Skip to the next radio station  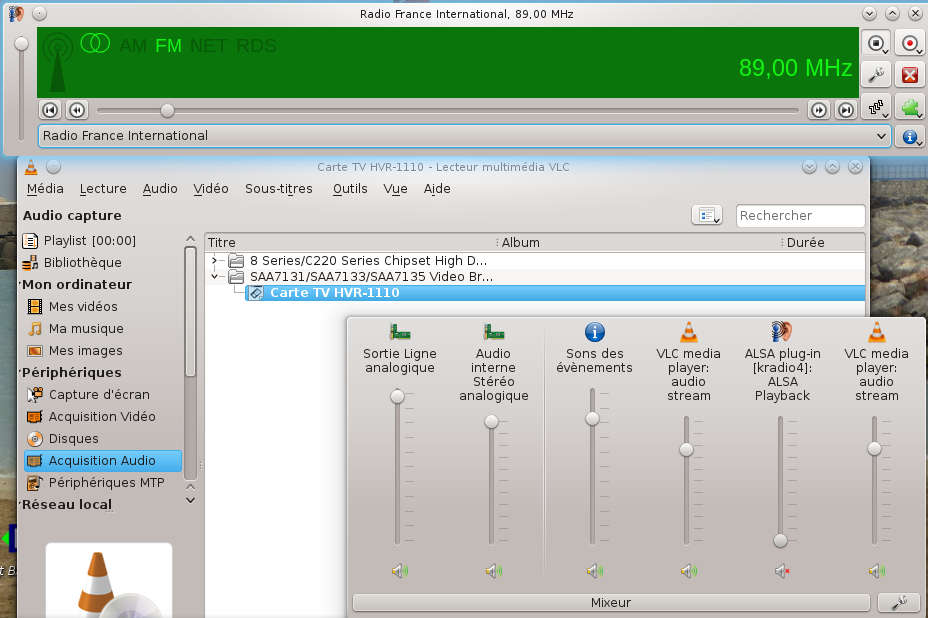(x=846, y=110)
